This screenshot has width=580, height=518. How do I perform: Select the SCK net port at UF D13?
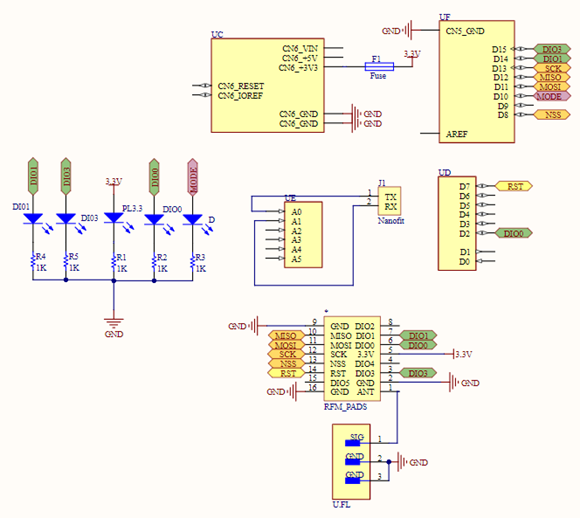coord(552,68)
